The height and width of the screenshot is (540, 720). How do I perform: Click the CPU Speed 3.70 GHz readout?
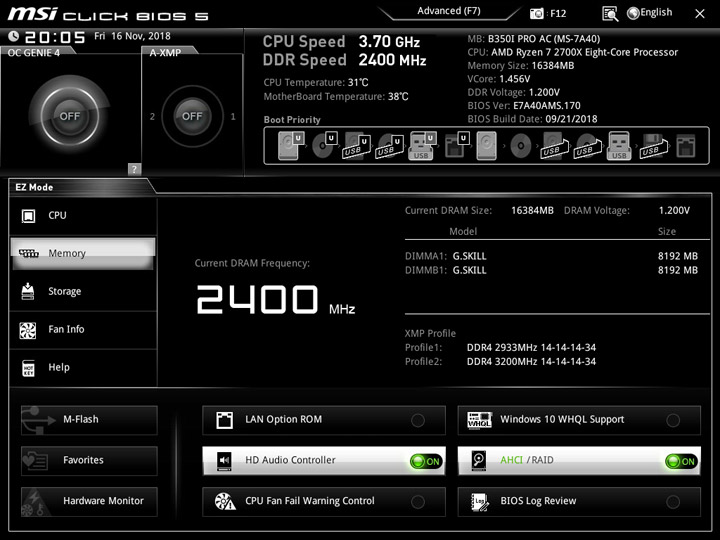[x=341, y=42]
